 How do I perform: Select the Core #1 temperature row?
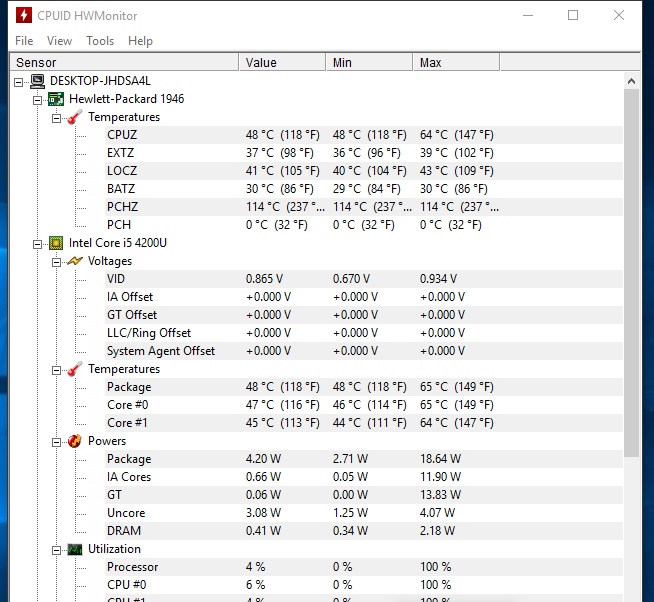pos(364,423)
